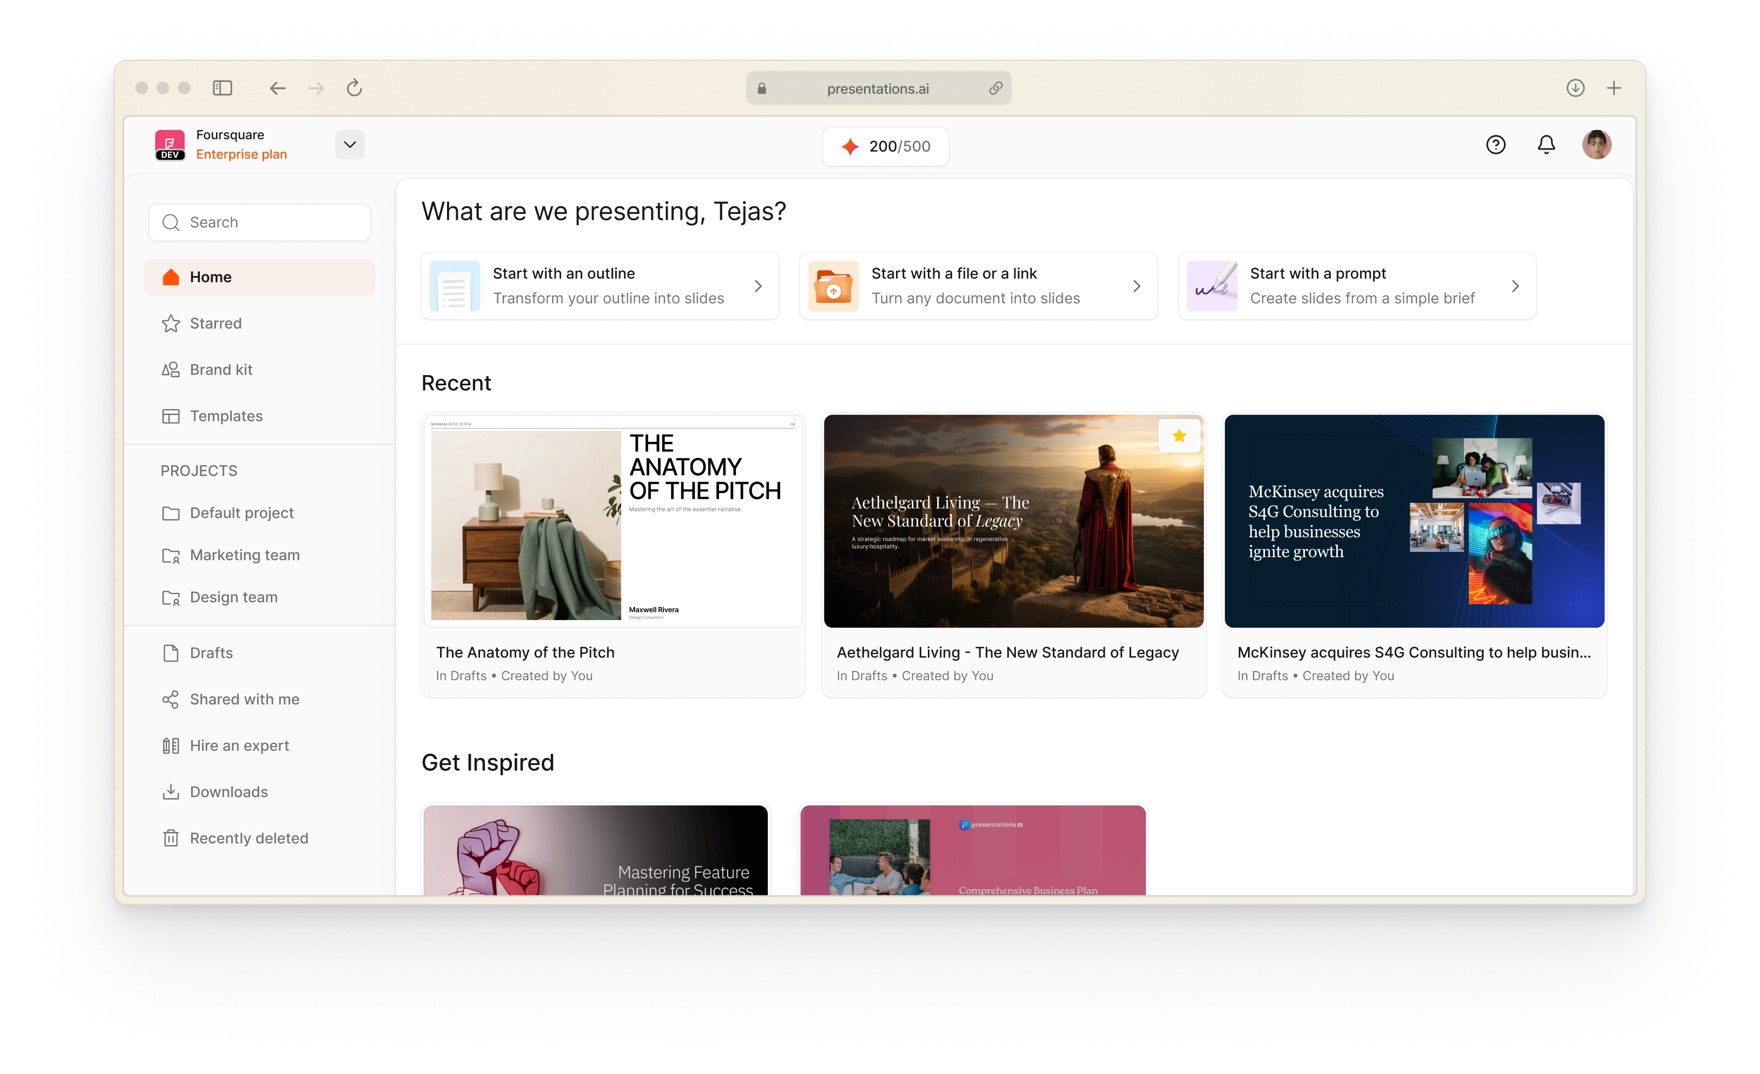Open Comprehensive Business Plan template

point(973,850)
